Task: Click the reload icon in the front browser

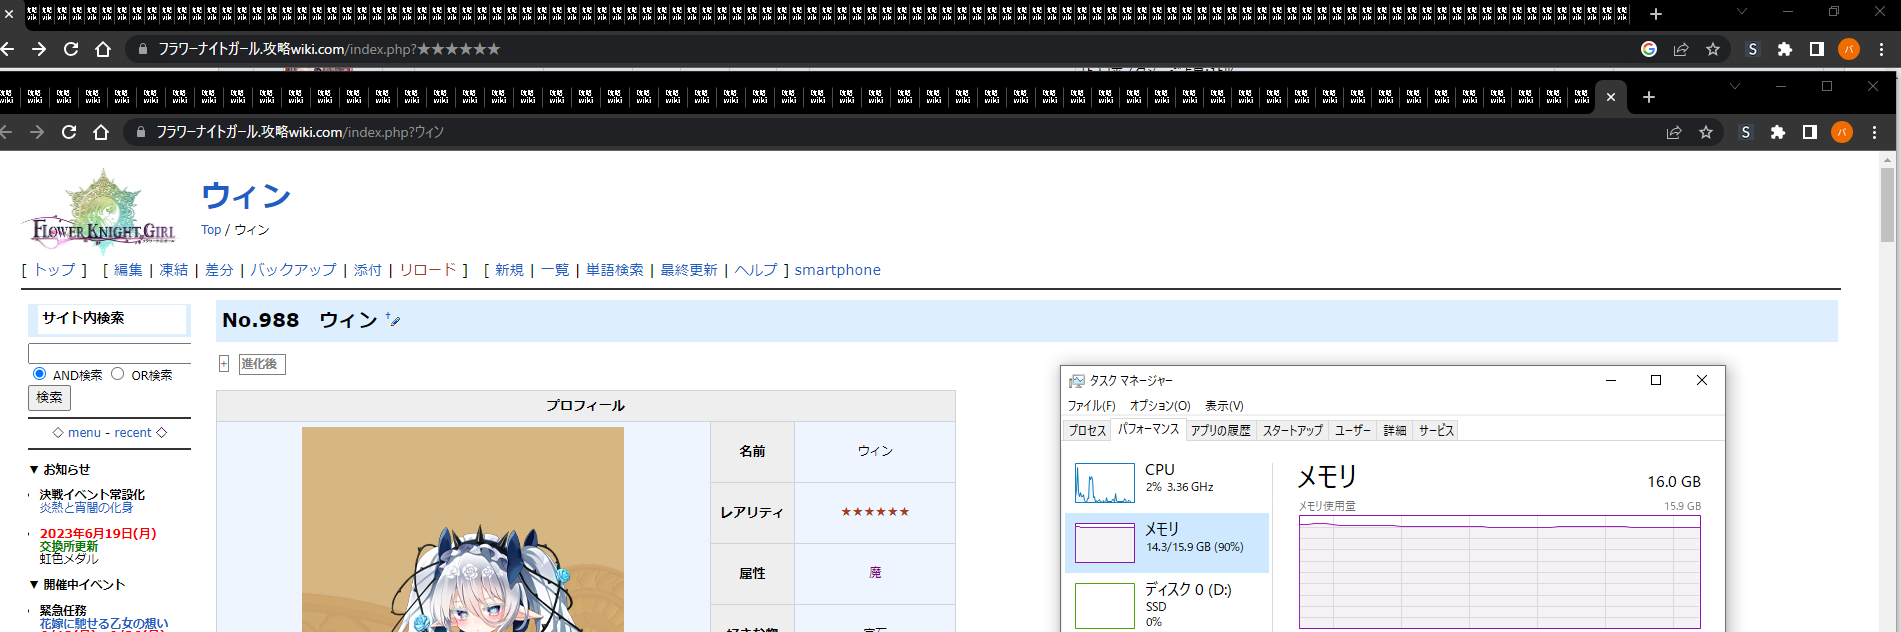Action: pyautogui.click(x=69, y=132)
